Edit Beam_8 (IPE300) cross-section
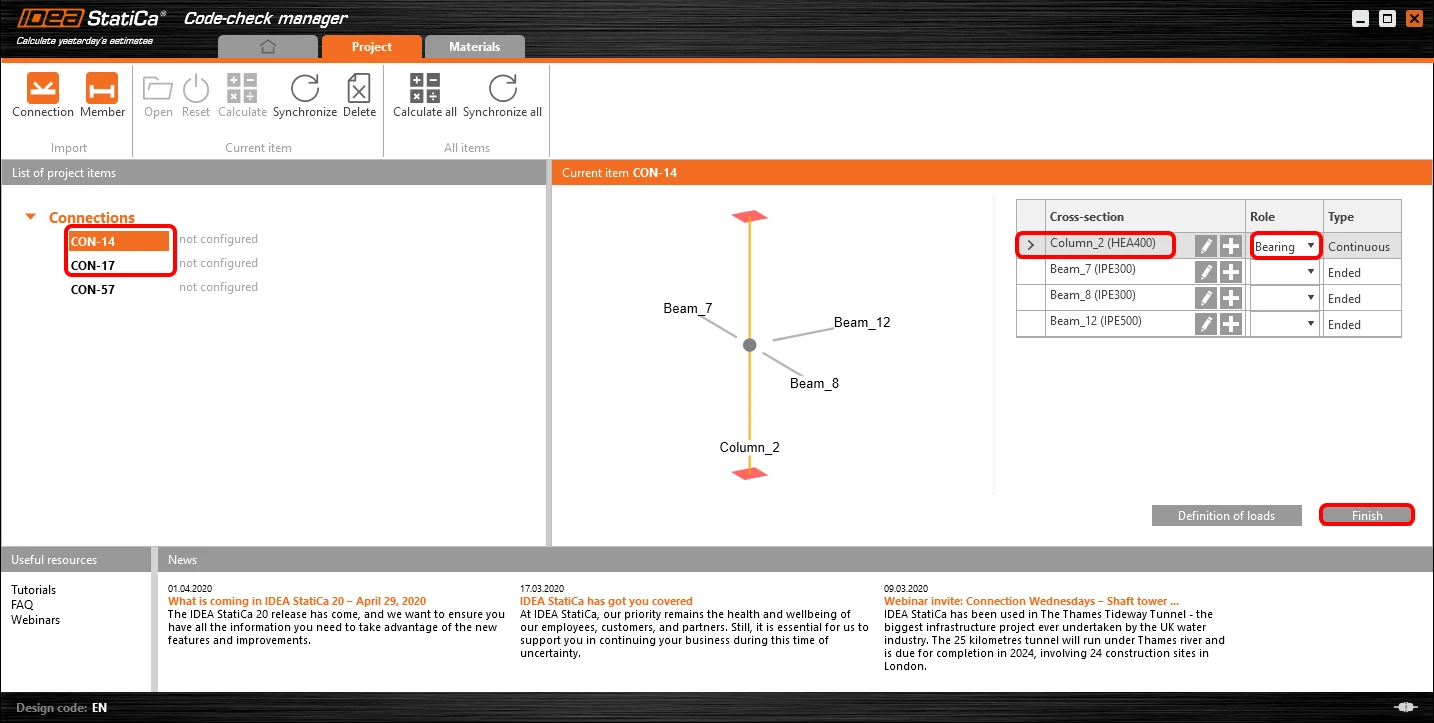This screenshot has width=1434, height=723. pyautogui.click(x=1206, y=298)
